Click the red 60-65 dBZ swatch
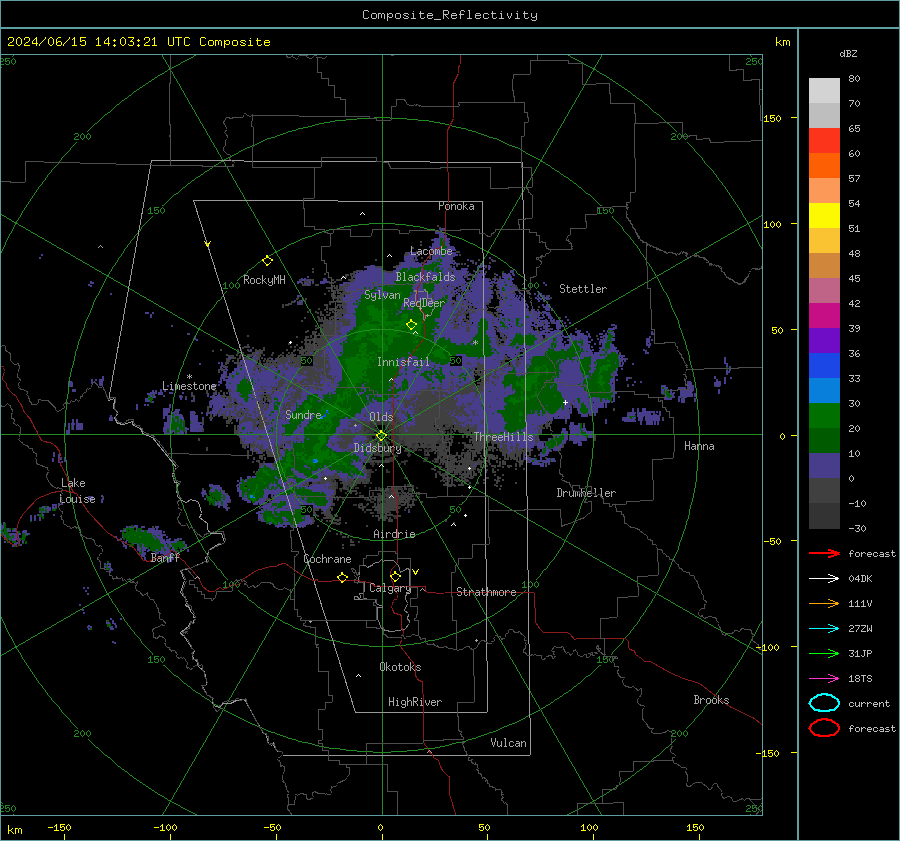Viewport: 900px width, 841px height. [x=824, y=141]
